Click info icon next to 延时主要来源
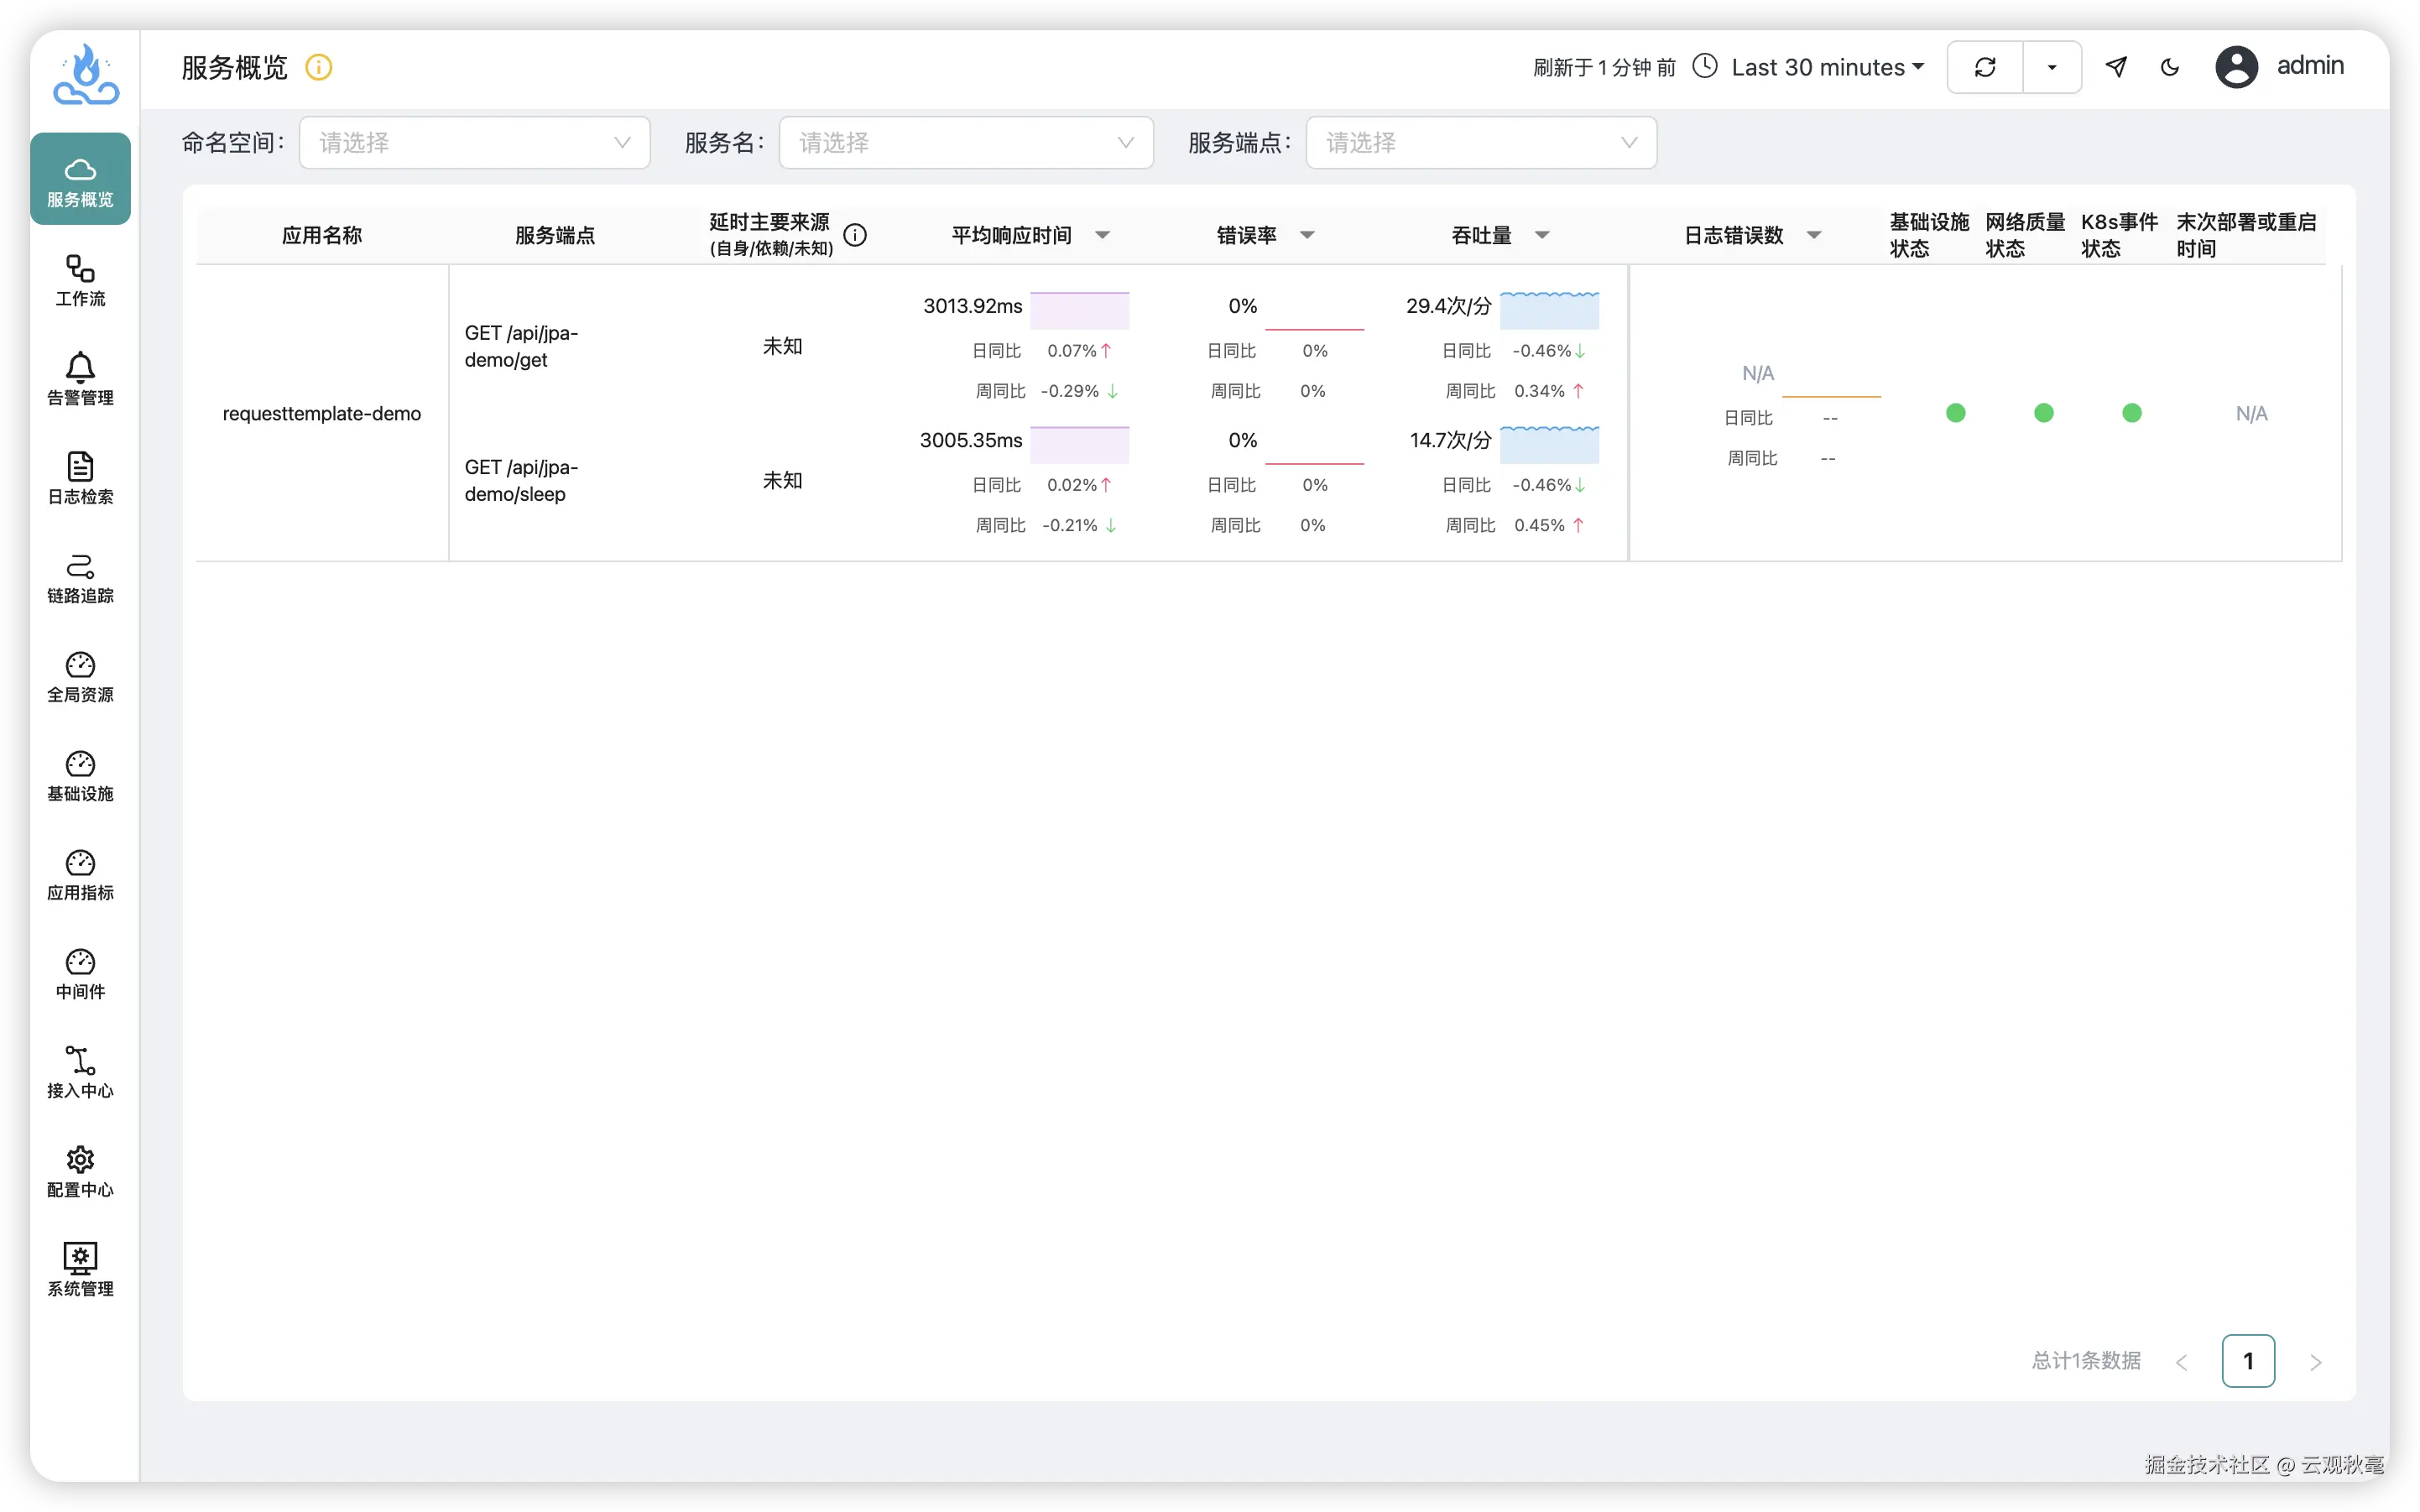The width and height of the screenshot is (2420, 1512). pos(855,235)
